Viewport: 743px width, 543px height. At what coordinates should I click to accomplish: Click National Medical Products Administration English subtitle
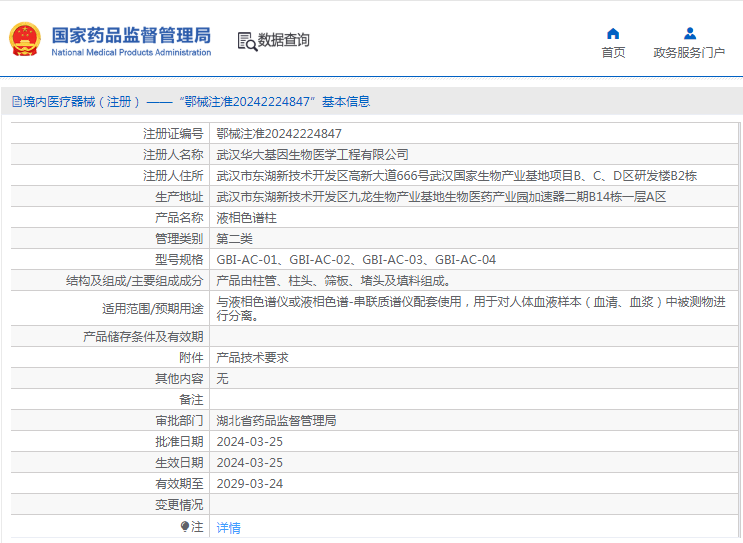click(x=131, y=52)
